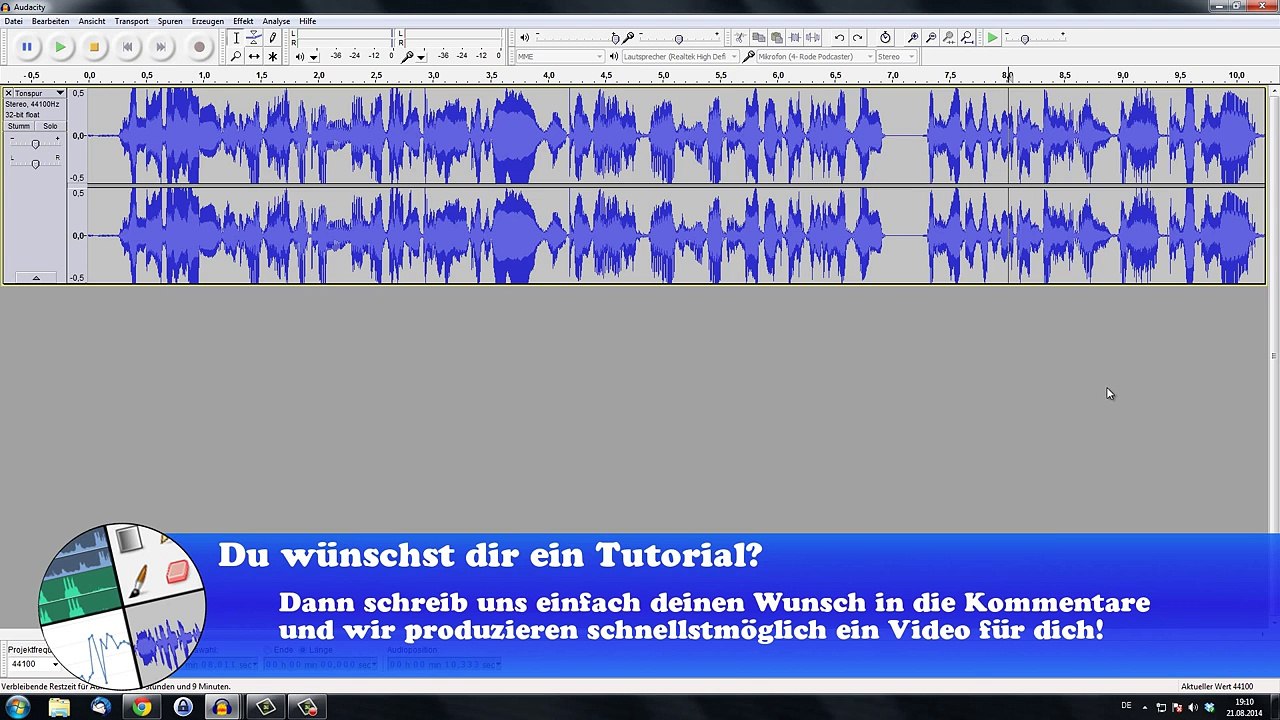
Task: Adjust the track gain slider
Action: click(x=35, y=144)
